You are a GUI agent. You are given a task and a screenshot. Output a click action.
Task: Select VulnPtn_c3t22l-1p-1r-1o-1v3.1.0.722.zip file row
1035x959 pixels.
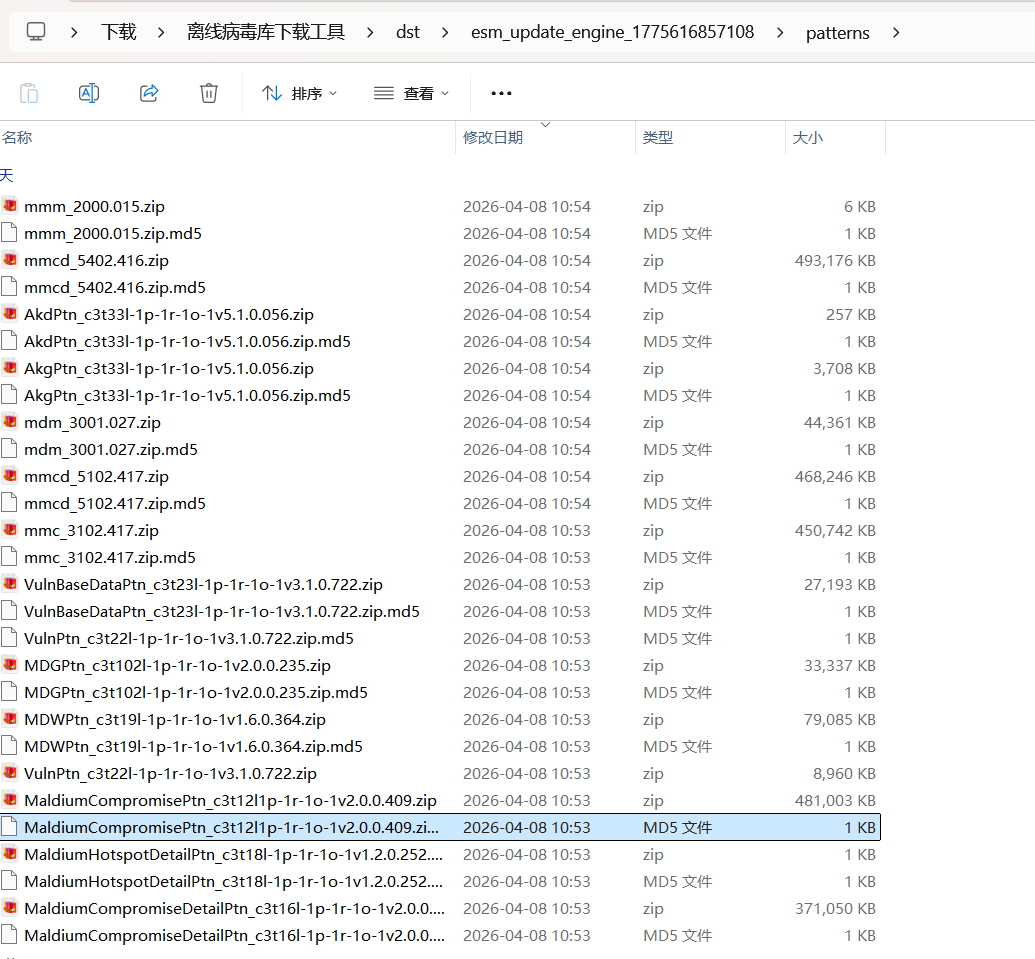click(x=170, y=773)
